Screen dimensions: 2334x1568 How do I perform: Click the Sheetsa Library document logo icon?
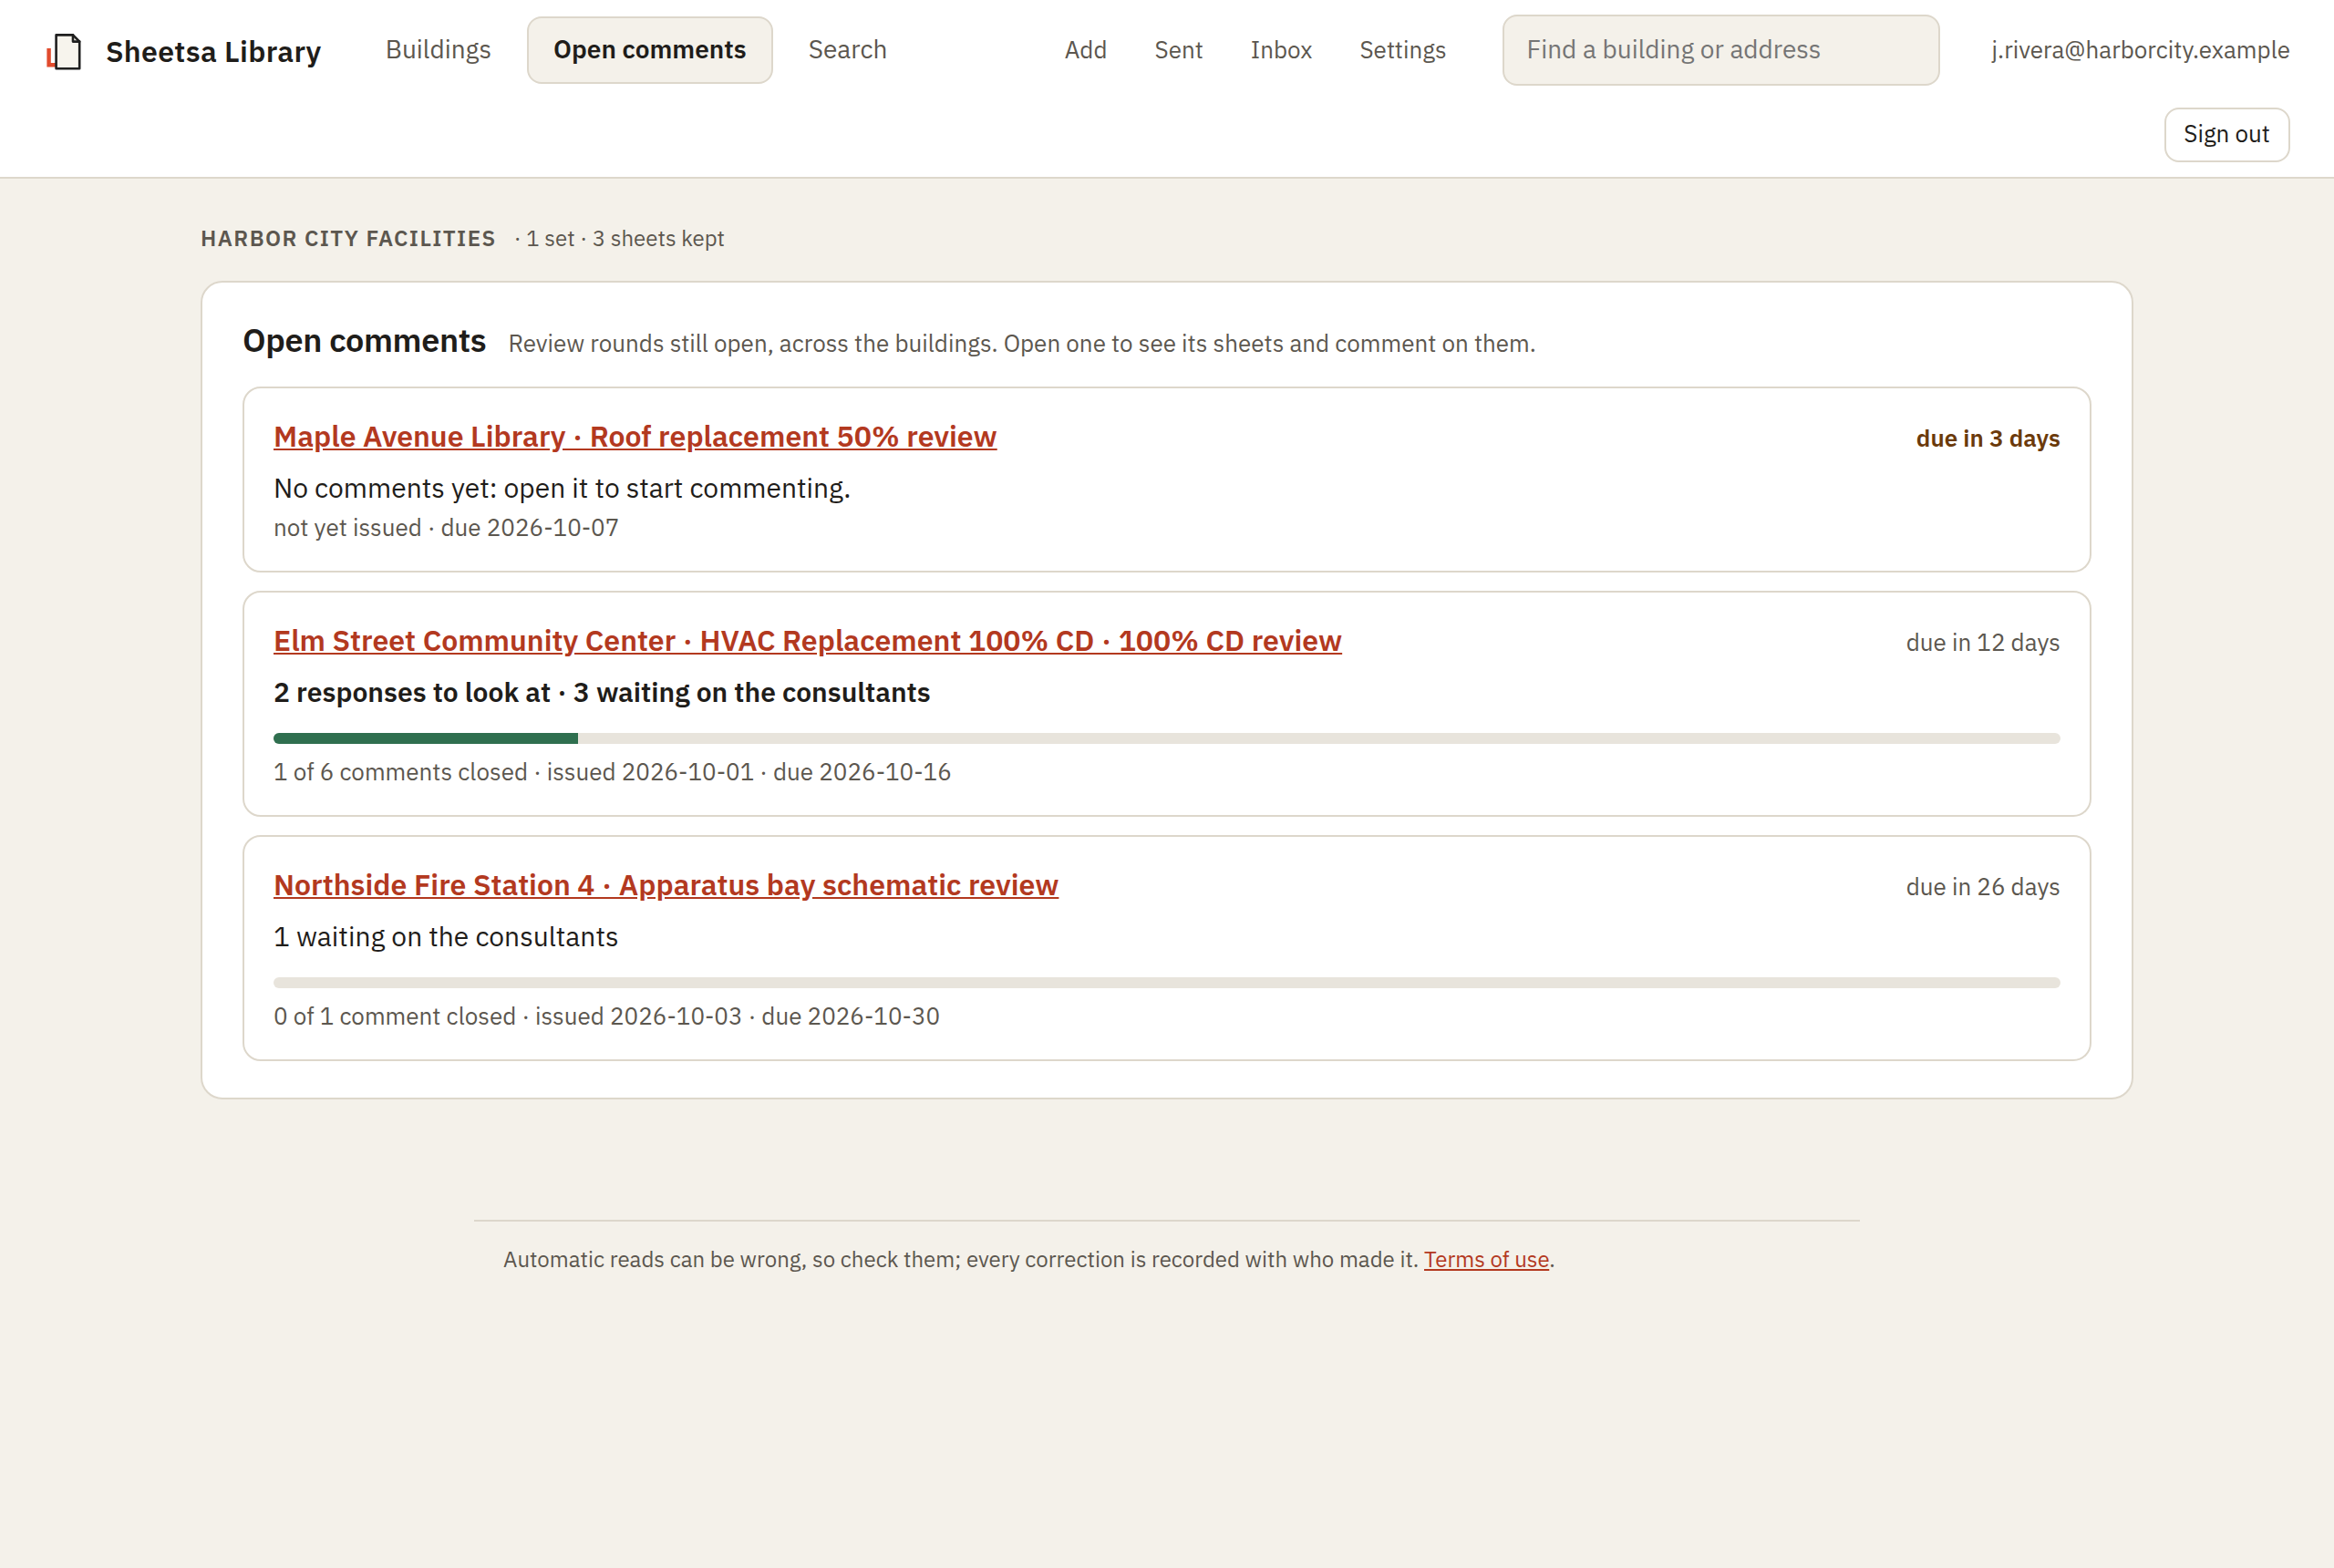(64, 51)
